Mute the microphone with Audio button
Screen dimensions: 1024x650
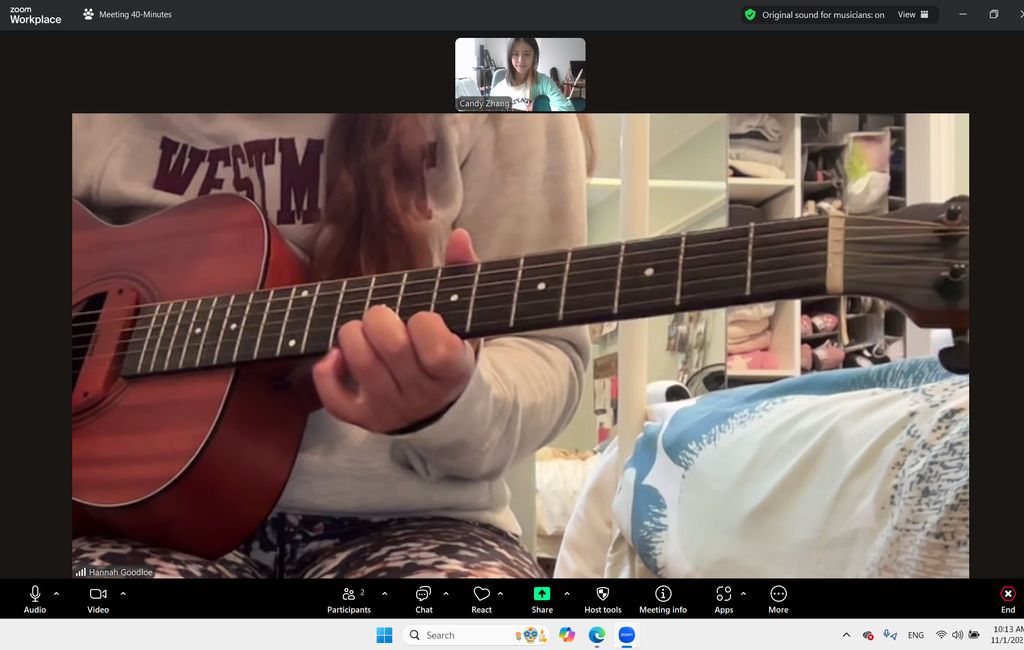[x=35, y=598]
